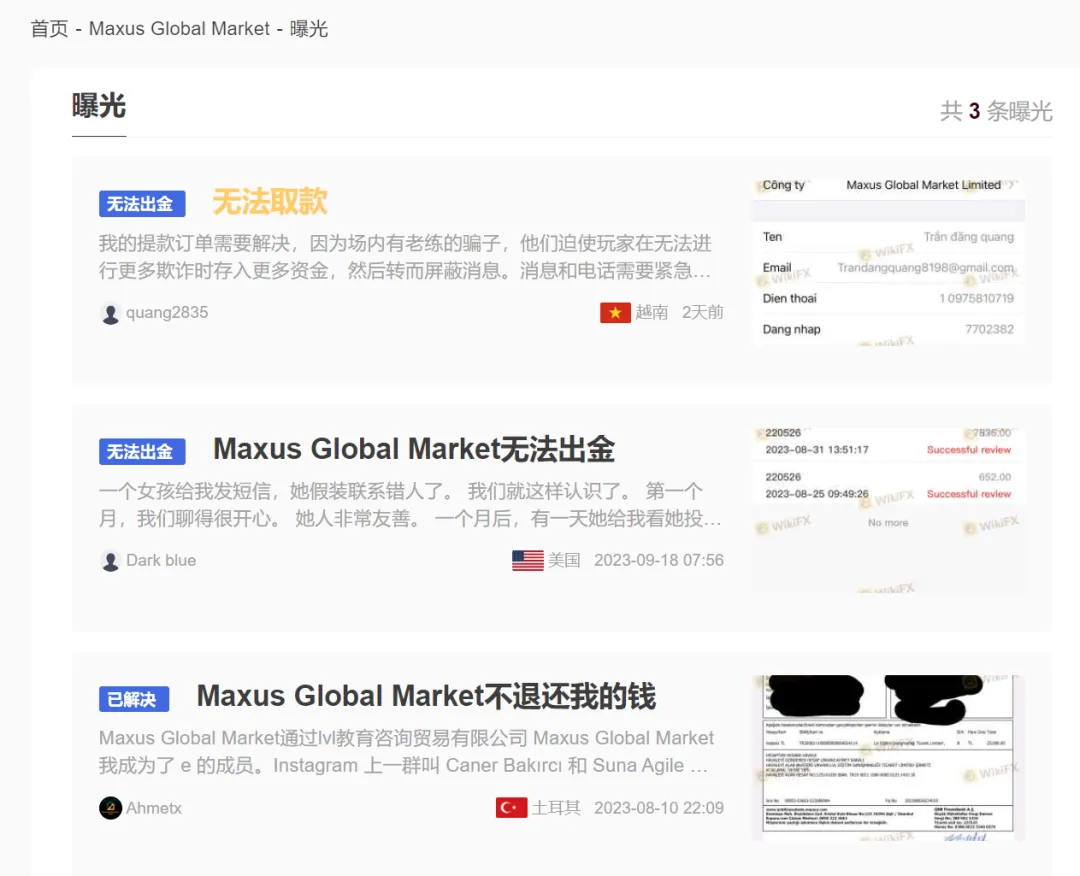Open quang2835 username
Screen dimensions: 1080x876
click(x=167, y=313)
